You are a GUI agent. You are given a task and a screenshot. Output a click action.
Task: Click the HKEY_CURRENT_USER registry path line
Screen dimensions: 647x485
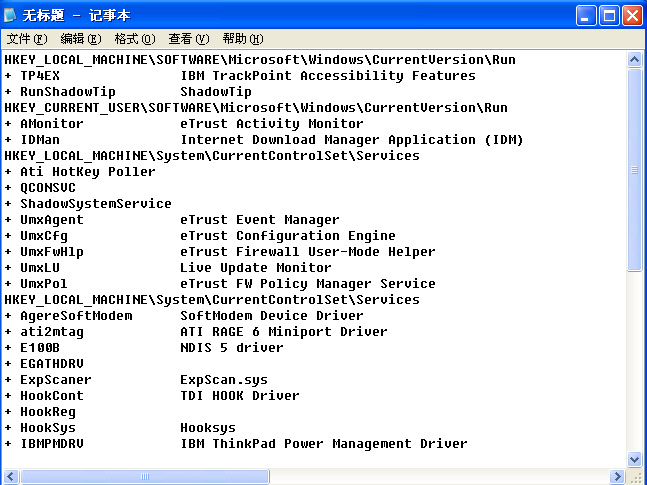(x=256, y=108)
